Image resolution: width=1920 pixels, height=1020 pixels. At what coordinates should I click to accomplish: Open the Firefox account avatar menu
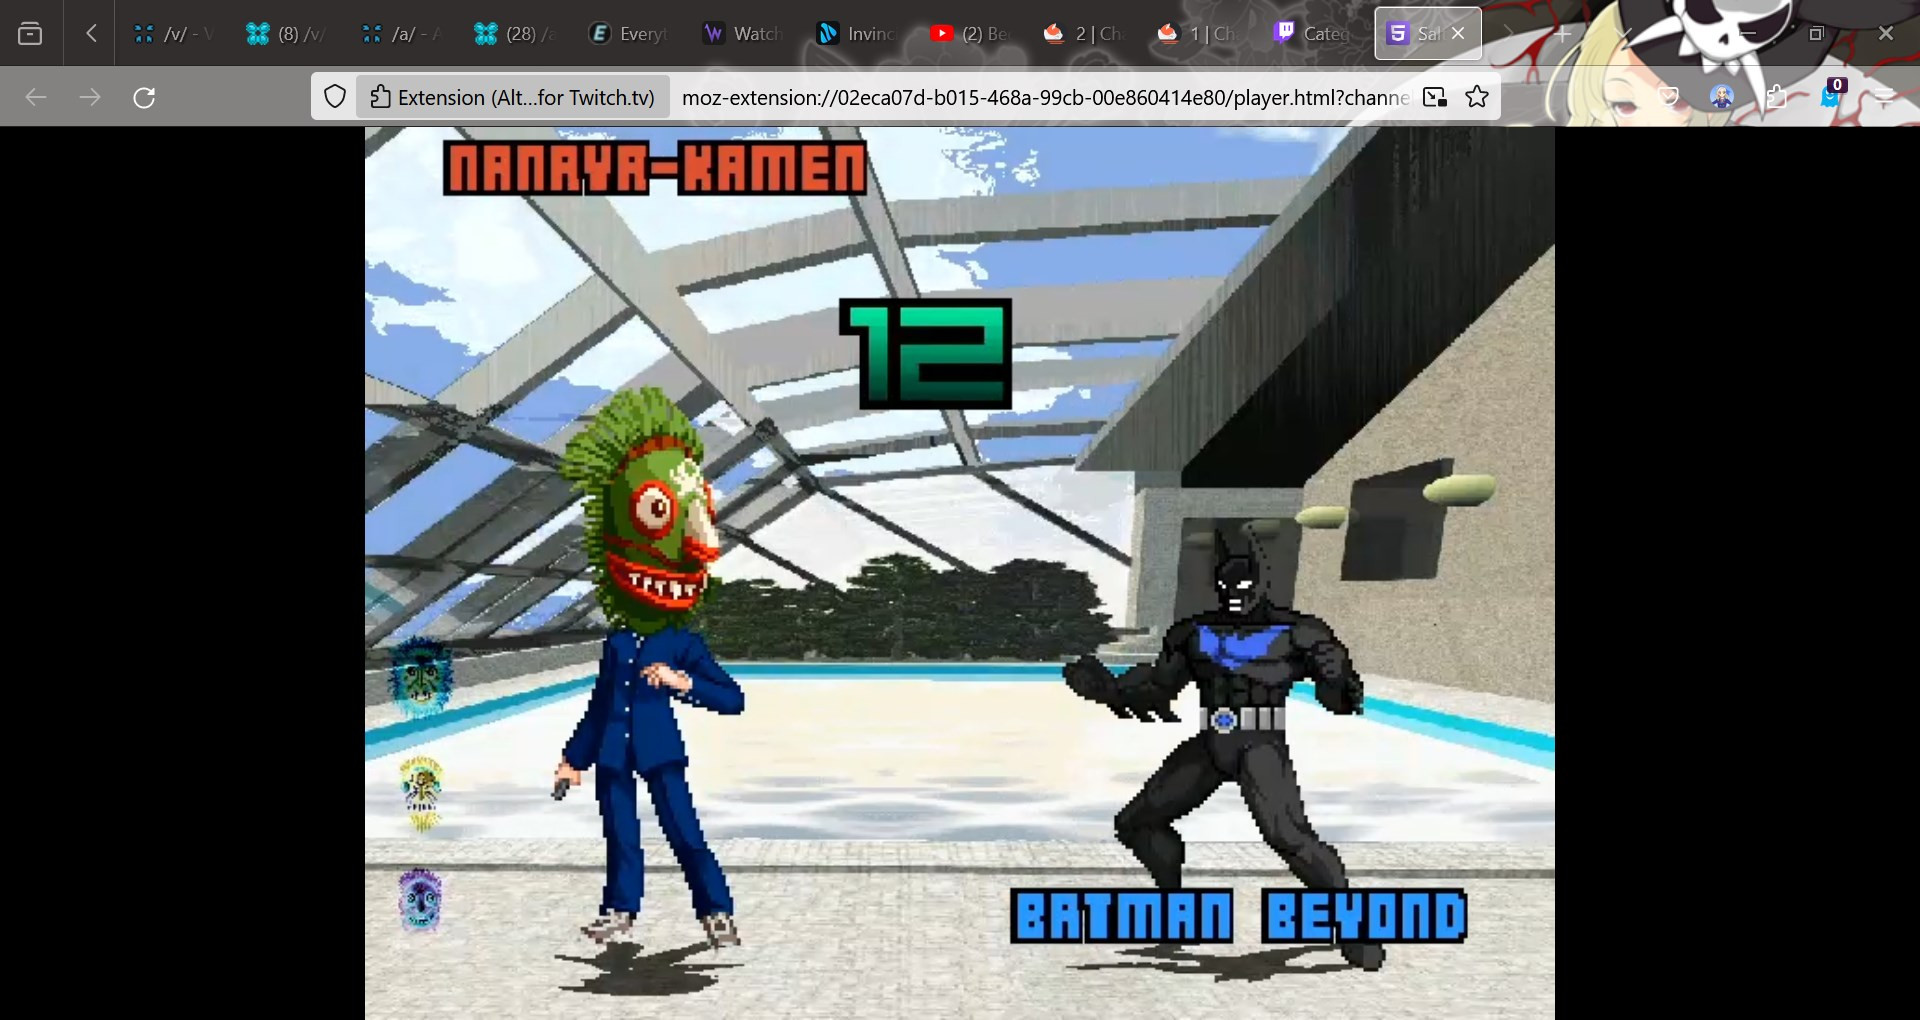(x=1722, y=97)
